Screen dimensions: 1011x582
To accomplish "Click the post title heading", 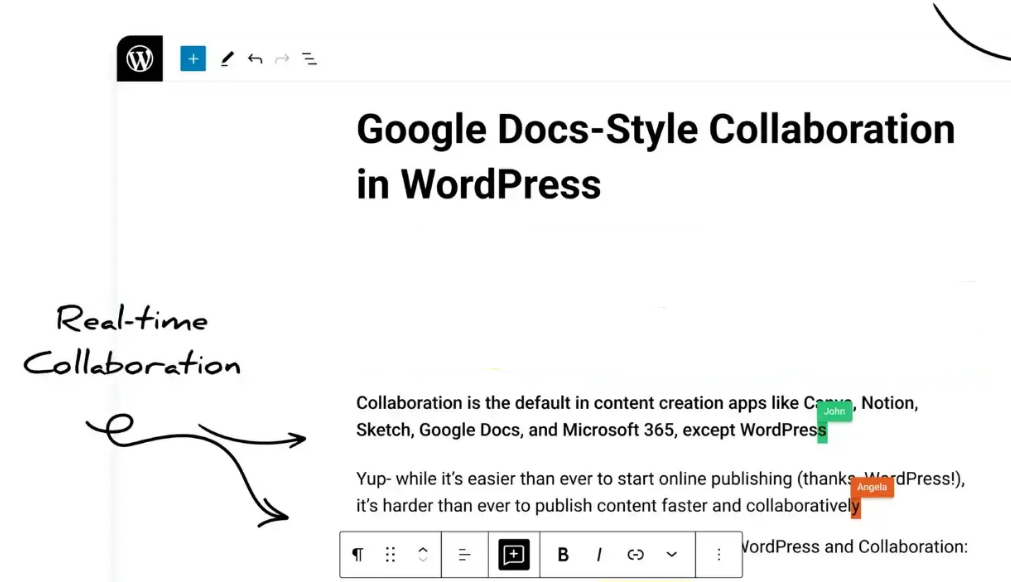I will coord(655,157).
